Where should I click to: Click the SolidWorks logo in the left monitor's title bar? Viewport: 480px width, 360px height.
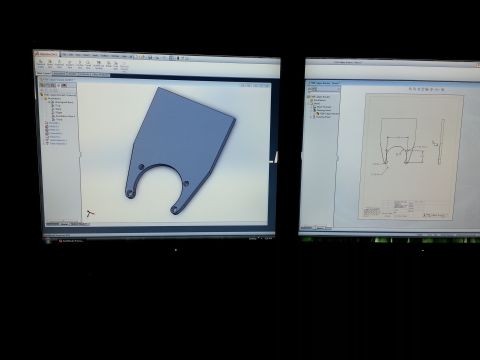click(x=47, y=53)
